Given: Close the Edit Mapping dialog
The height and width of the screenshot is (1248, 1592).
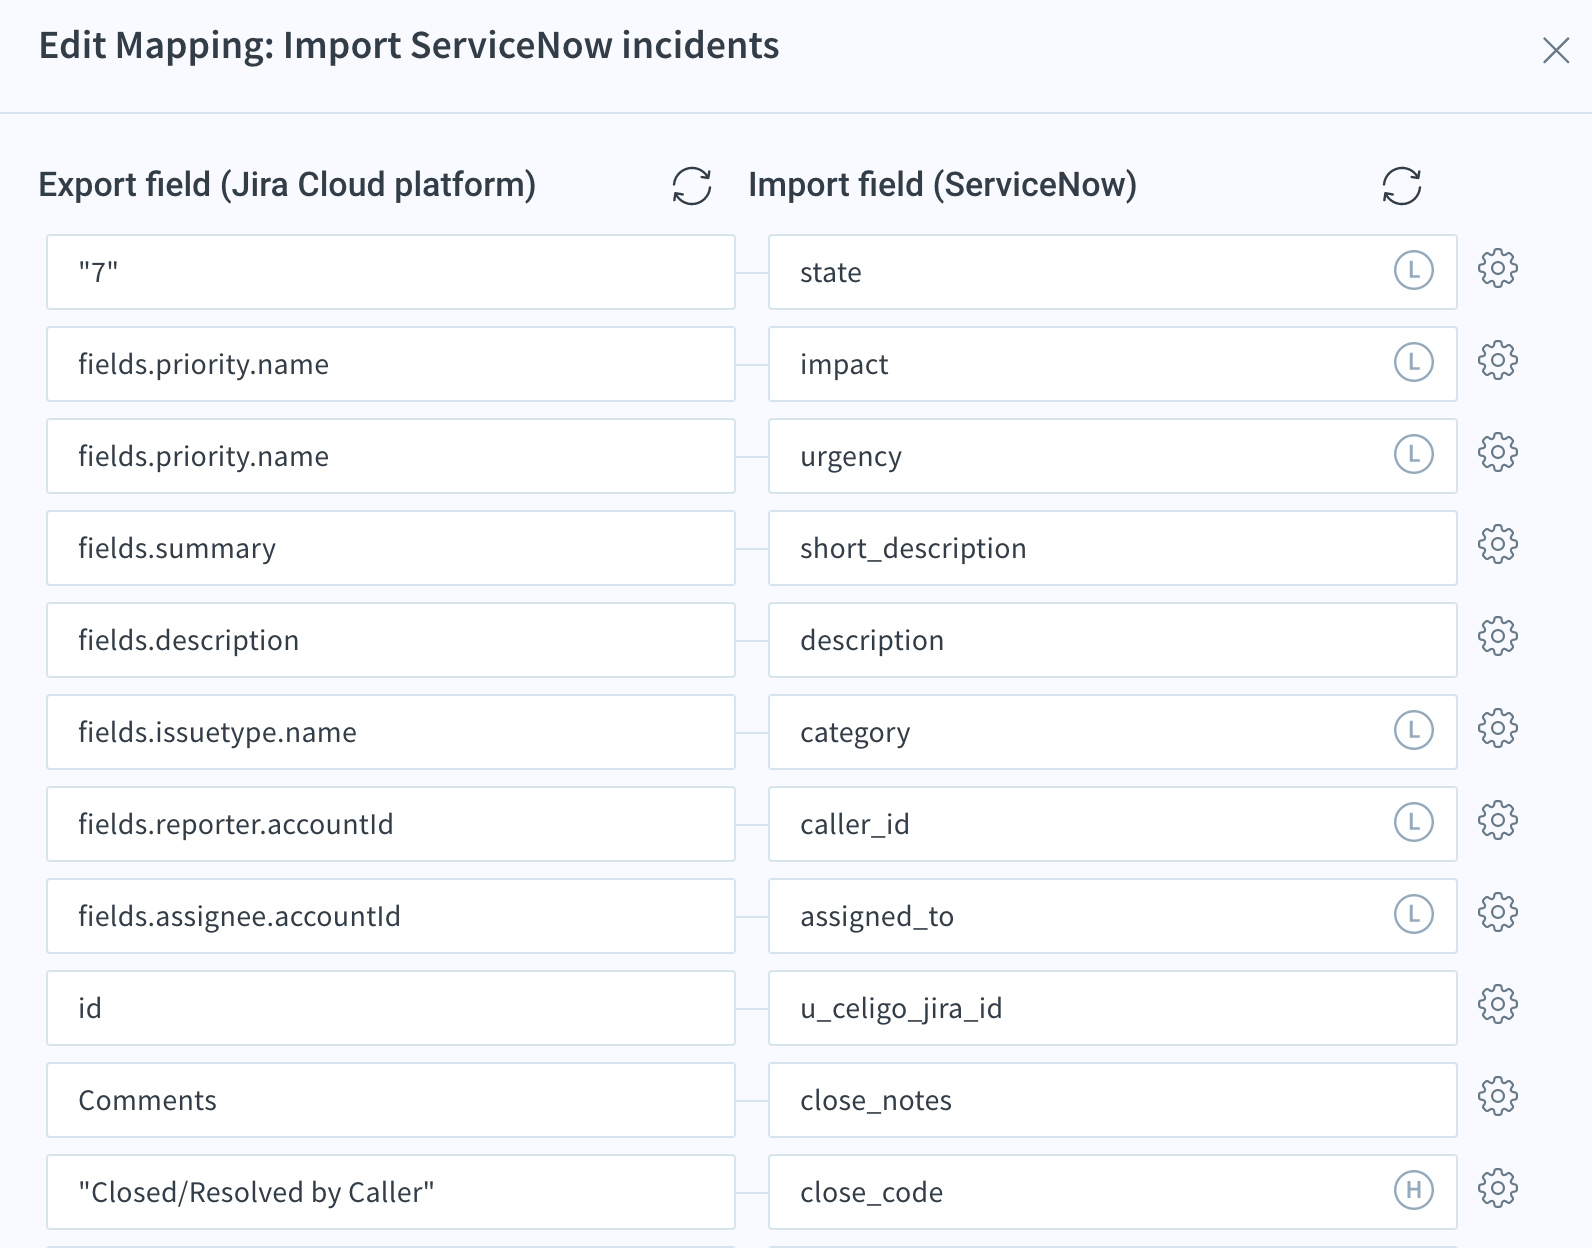Looking at the screenshot, I should [x=1556, y=50].
